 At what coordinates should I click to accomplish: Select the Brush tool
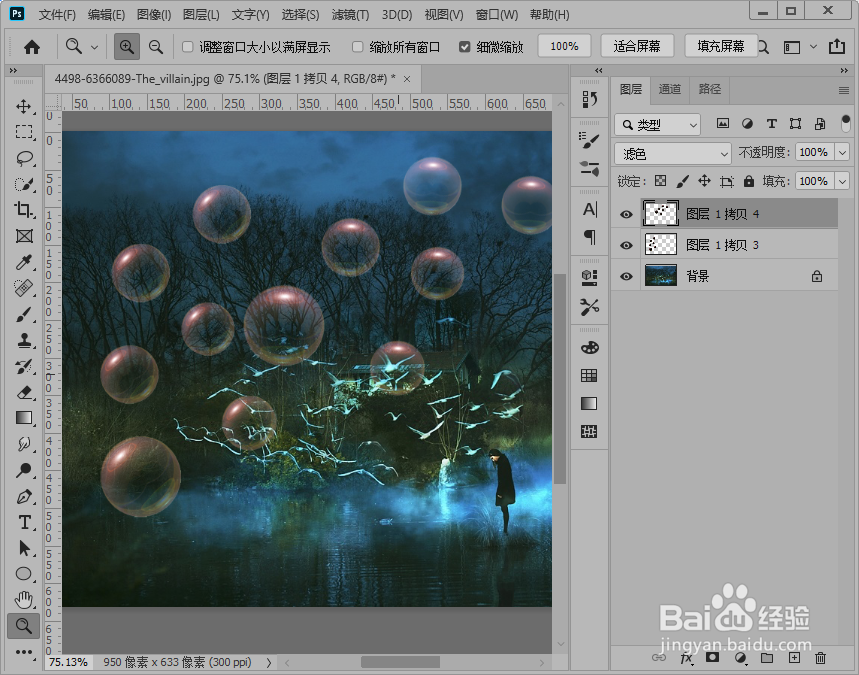coord(24,314)
